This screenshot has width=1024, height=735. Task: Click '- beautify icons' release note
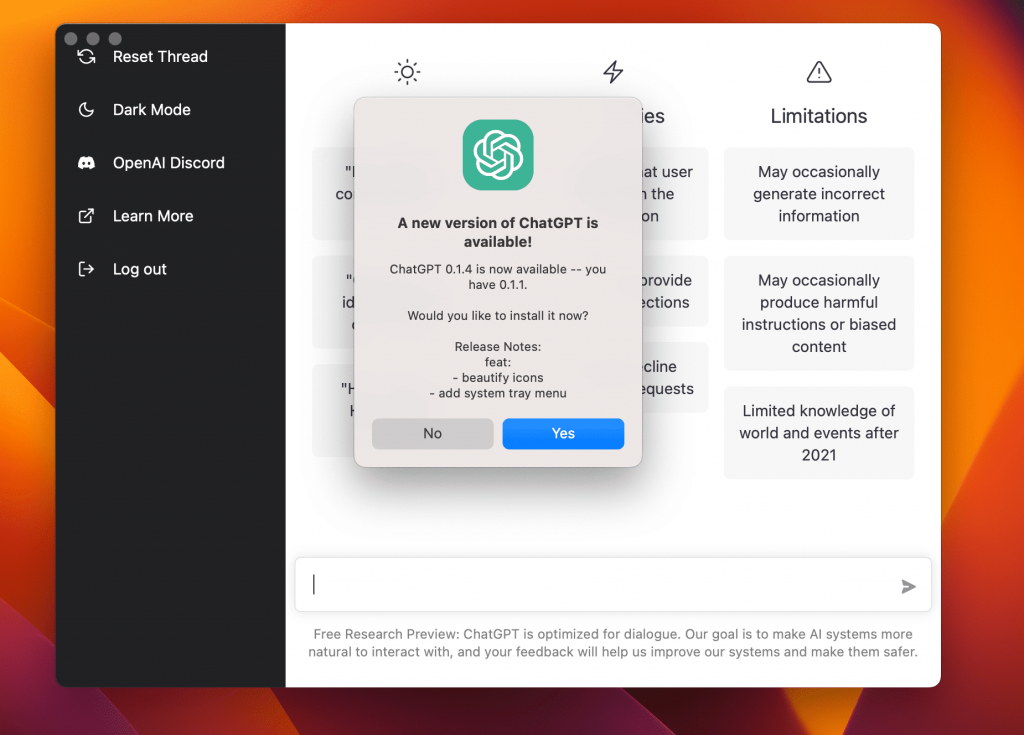point(498,378)
